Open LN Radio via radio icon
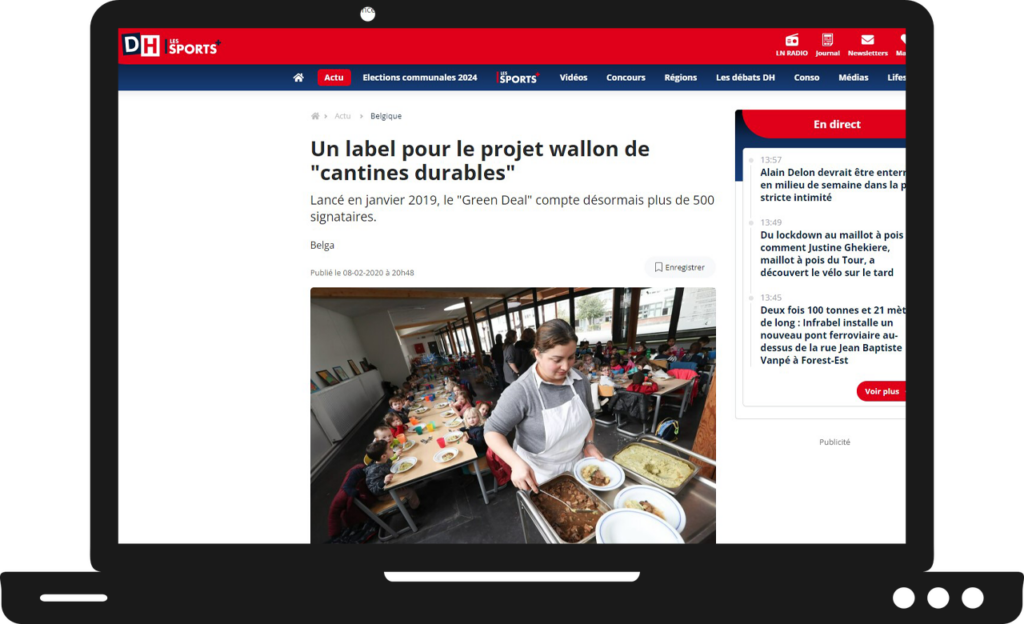The height and width of the screenshot is (624, 1024). pos(791,40)
